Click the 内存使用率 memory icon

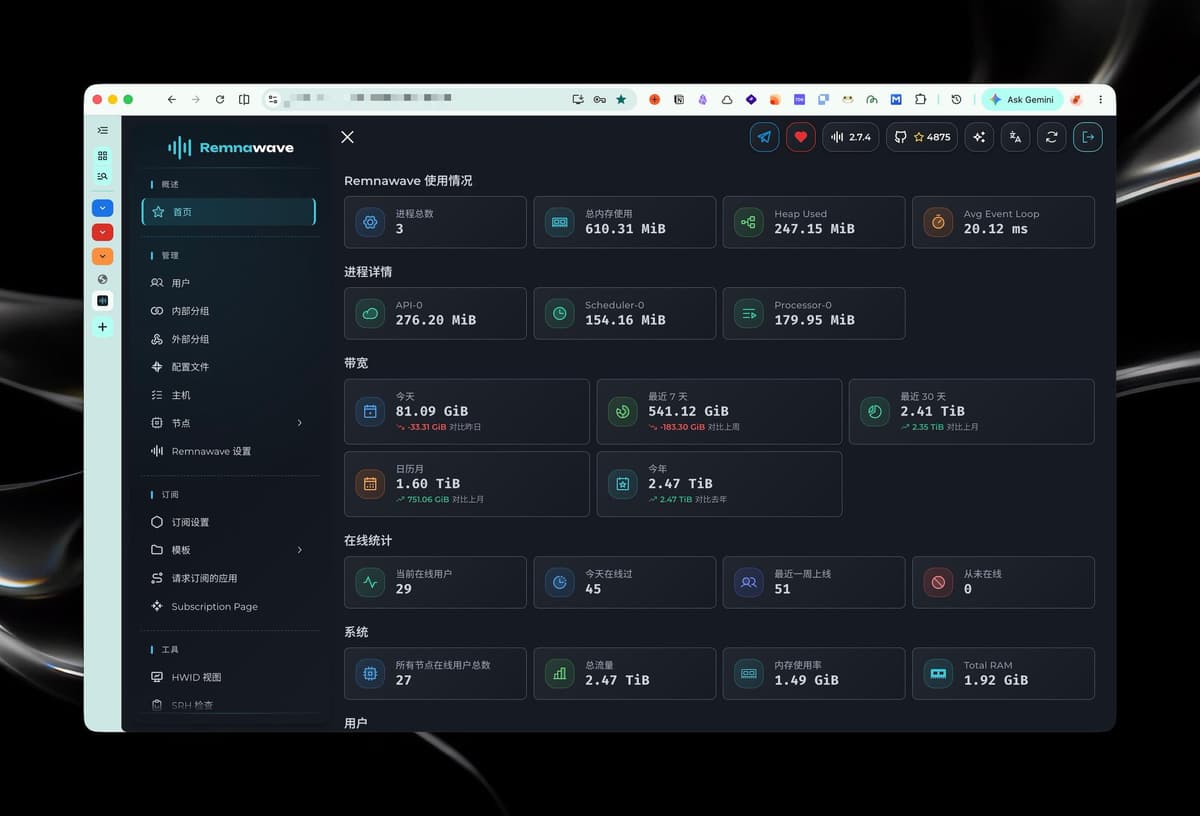749,673
